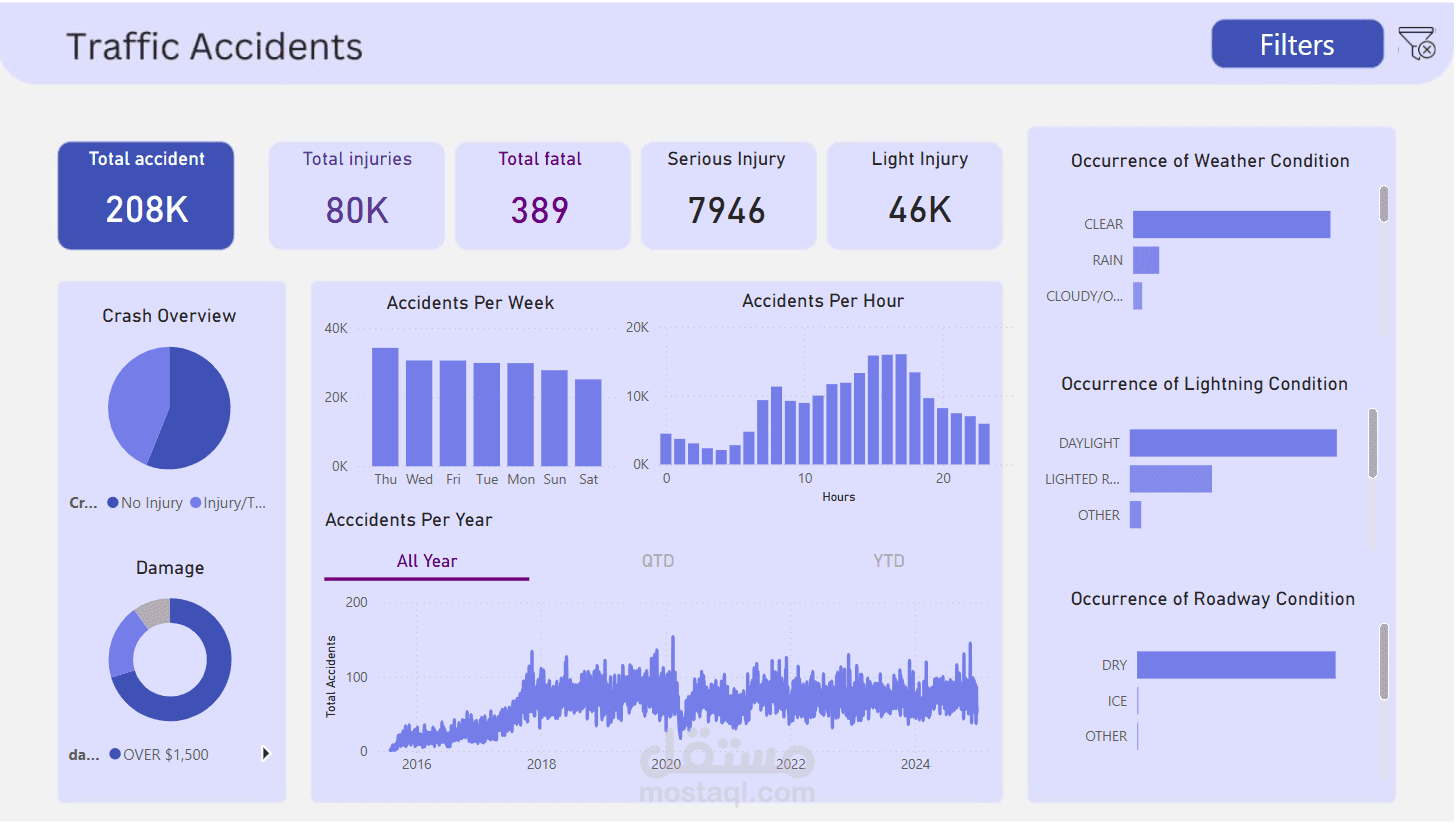Switch to the YTD tab
Screen dimensions: 1456x824
(888, 561)
